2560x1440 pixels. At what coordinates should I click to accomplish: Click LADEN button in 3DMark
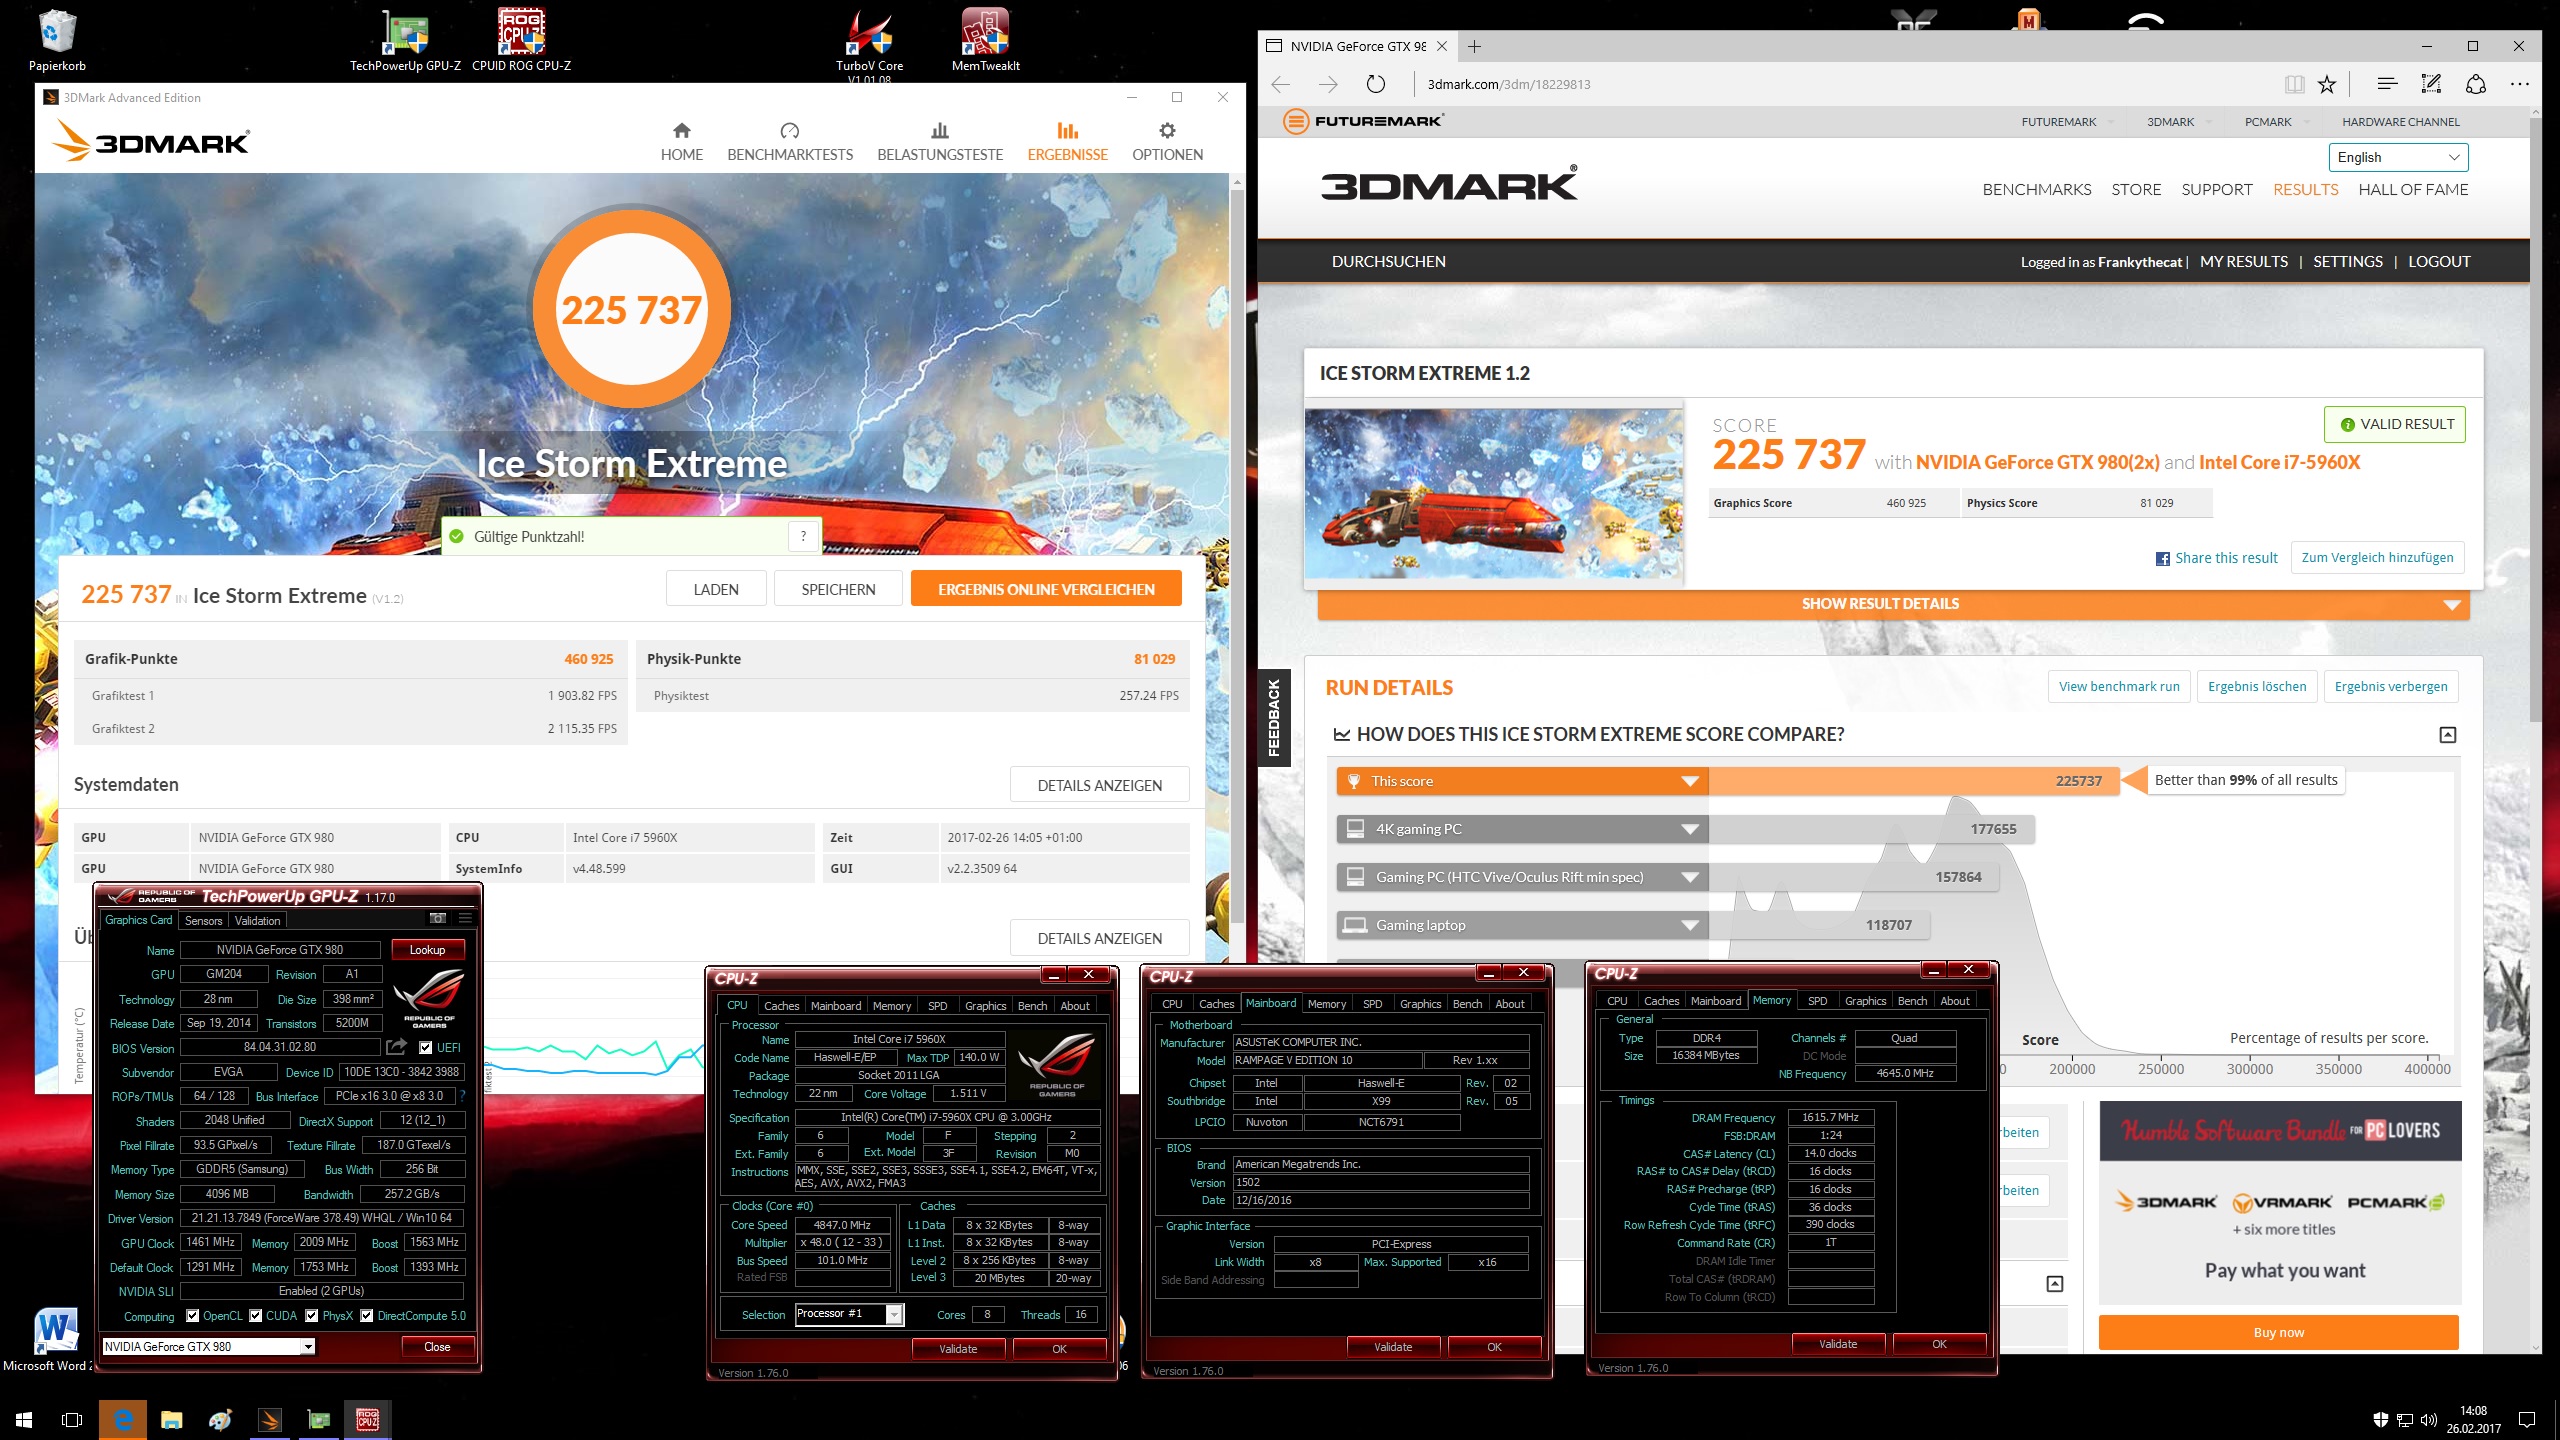tap(716, 589)
